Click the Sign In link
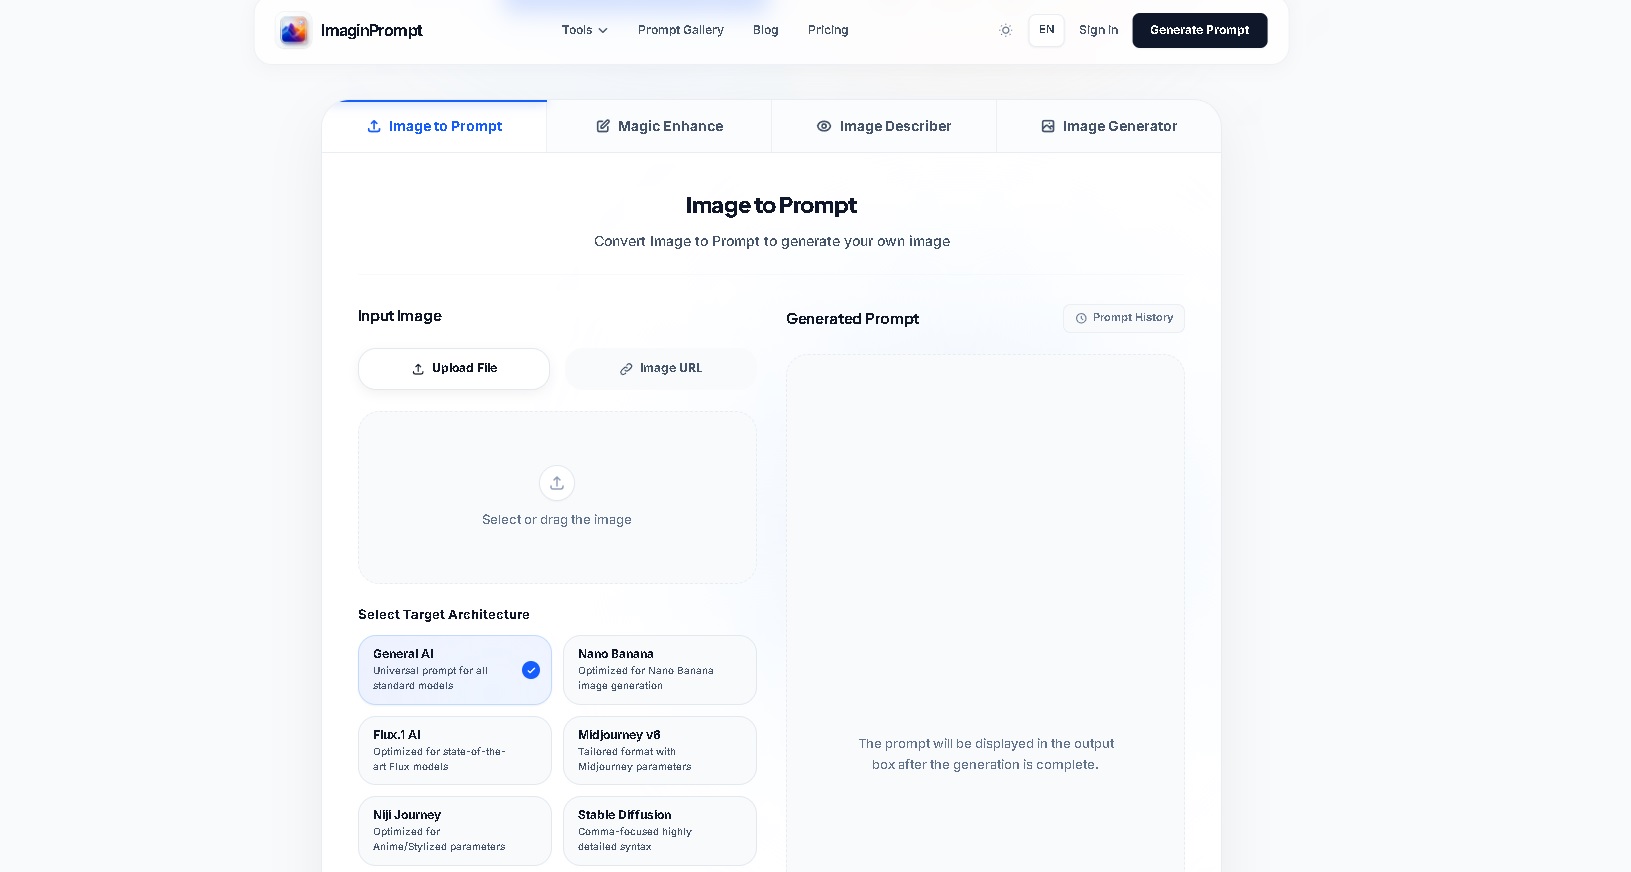 [1098, 30]
